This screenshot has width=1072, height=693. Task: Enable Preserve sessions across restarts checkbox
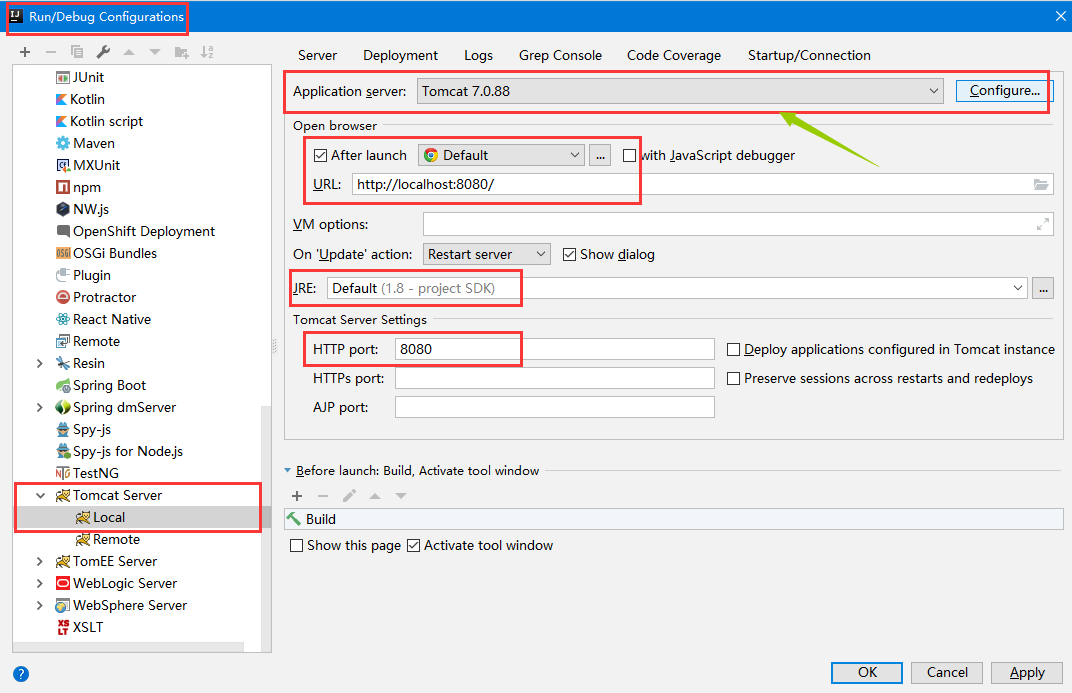click(733, 378)
